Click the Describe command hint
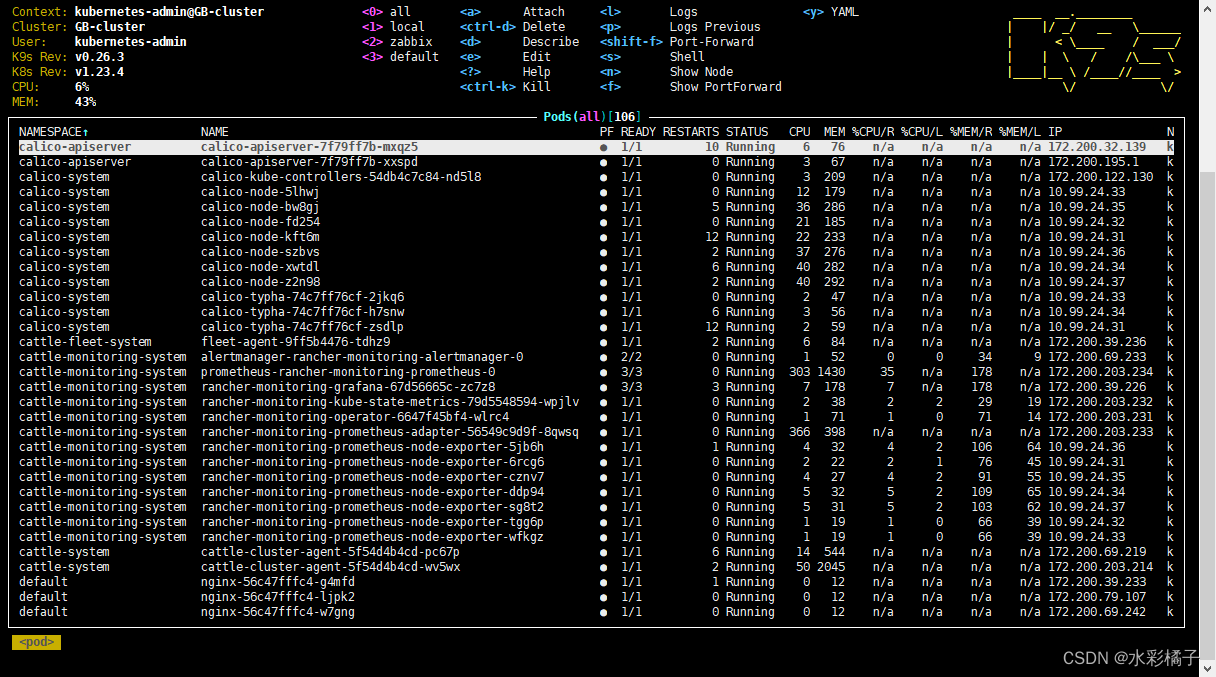 [x=519, y=42]
